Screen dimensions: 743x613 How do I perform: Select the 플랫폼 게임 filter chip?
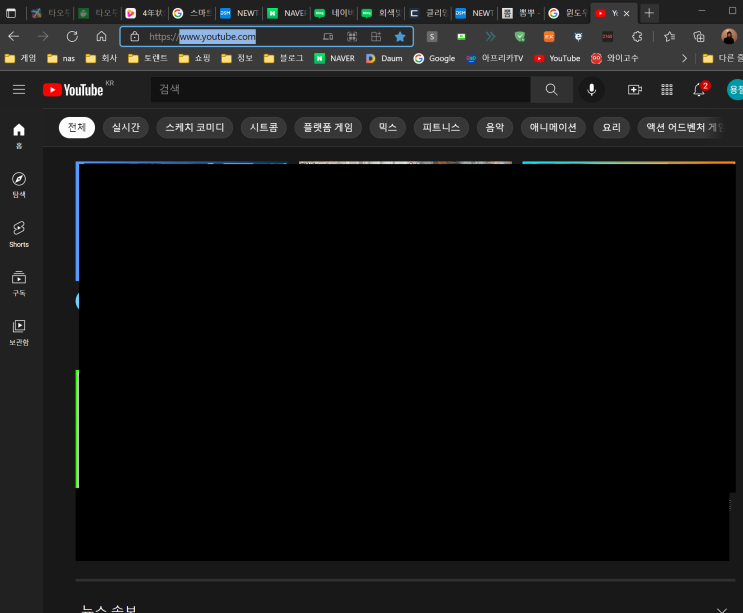[328, 127]
